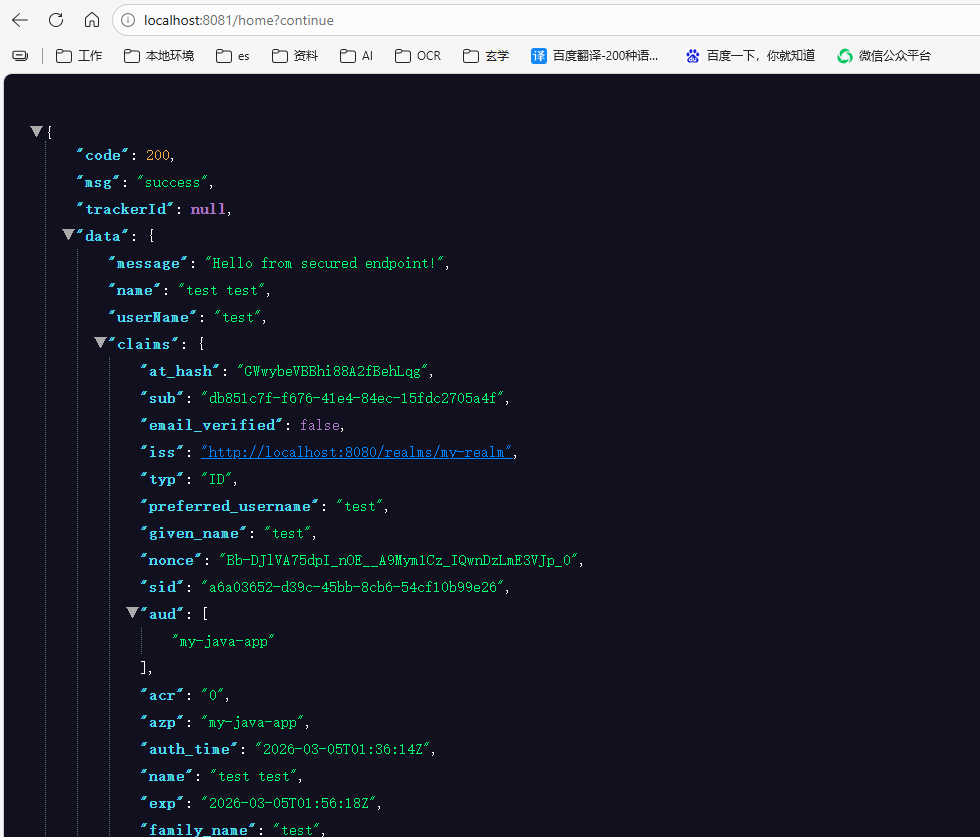Open the 百度翻译 bookmark
This screenshot has width=980, height=837.
(x=595, y=56)
